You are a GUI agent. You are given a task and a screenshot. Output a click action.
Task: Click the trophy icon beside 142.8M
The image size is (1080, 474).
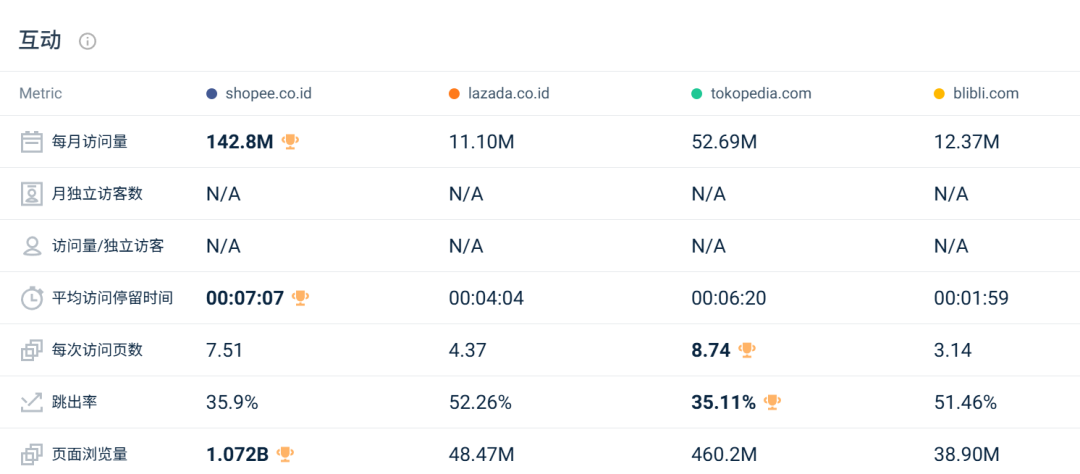point(291,142)
